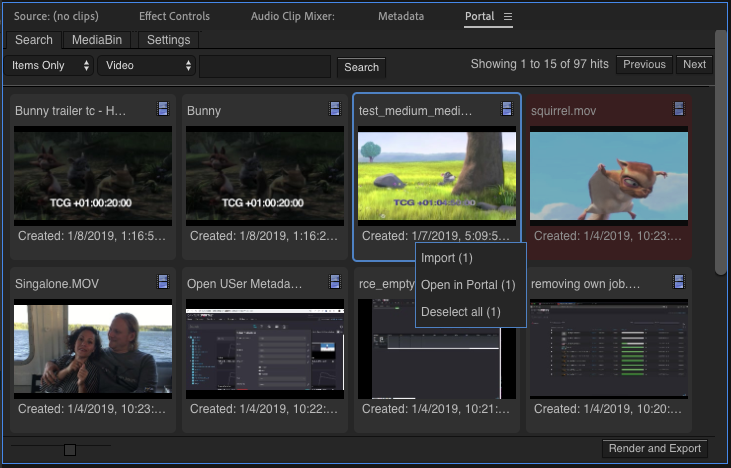
Task: Select the Source (no clips) panel tab
Action: tap(56, 16)
